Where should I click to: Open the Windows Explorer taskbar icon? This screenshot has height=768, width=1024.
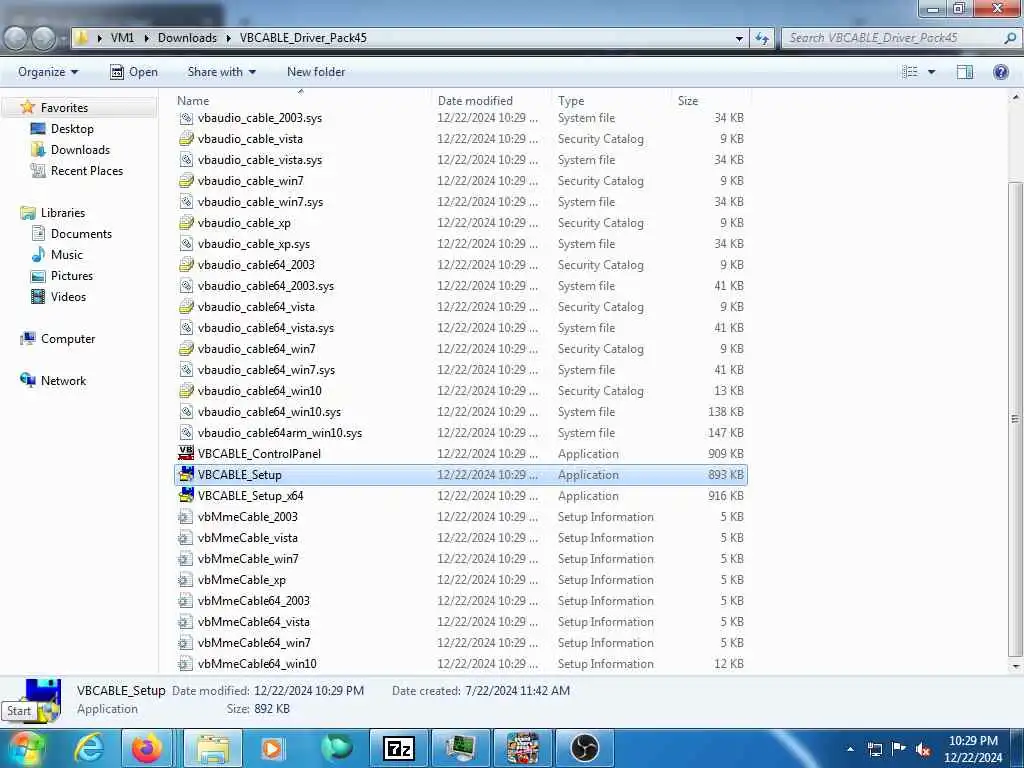(x=212, y=748)
